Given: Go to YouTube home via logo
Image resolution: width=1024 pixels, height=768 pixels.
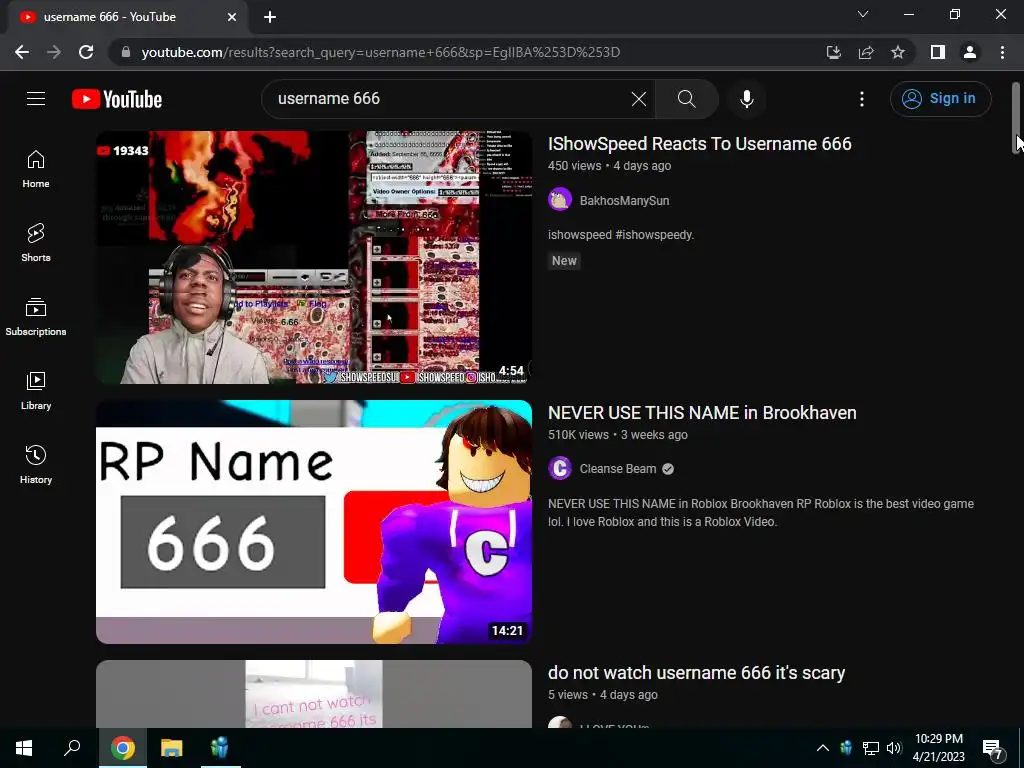Looking at the screenshot, I should (117, 99).
